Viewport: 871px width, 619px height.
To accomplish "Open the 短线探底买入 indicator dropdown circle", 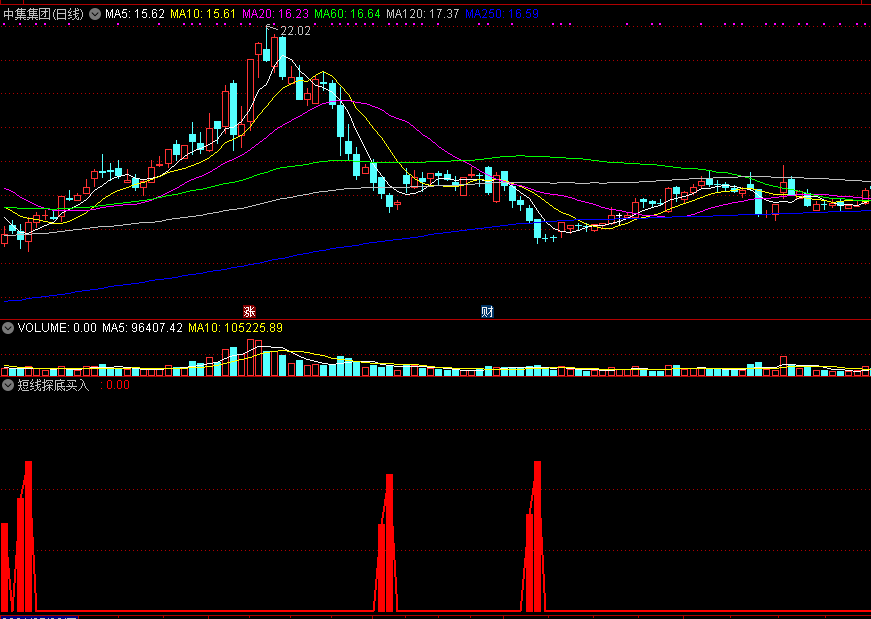I will (x=8, y=385).
